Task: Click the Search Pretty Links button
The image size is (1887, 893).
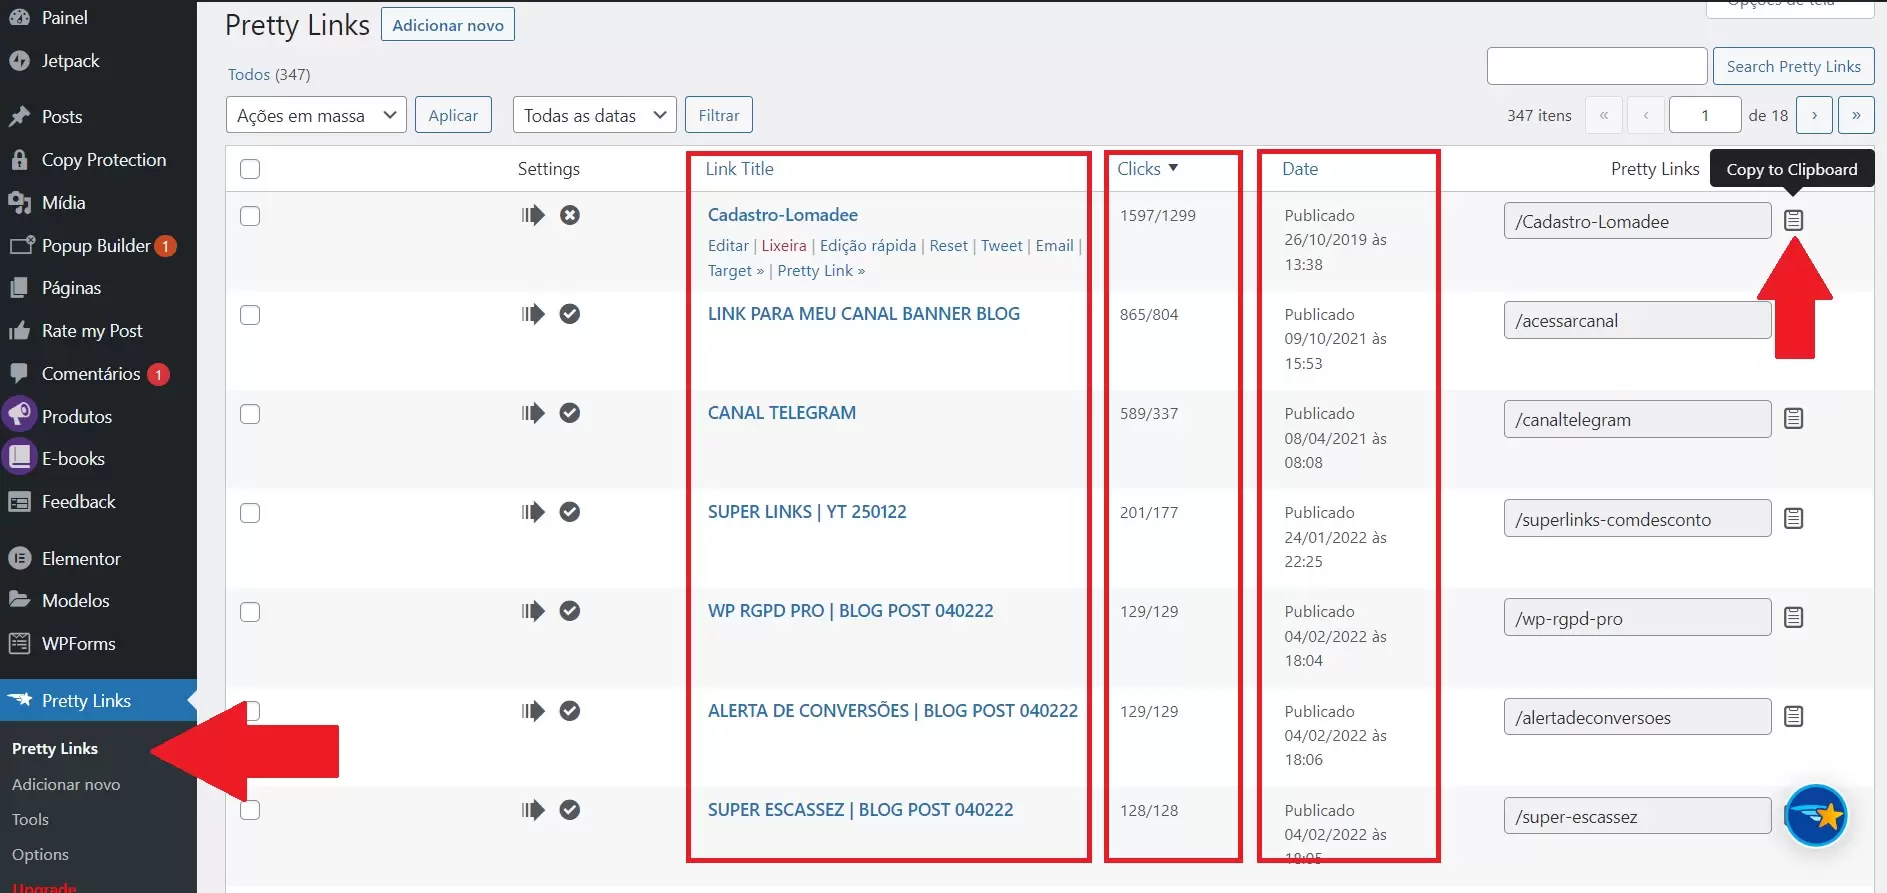Action: [1794, 66]
